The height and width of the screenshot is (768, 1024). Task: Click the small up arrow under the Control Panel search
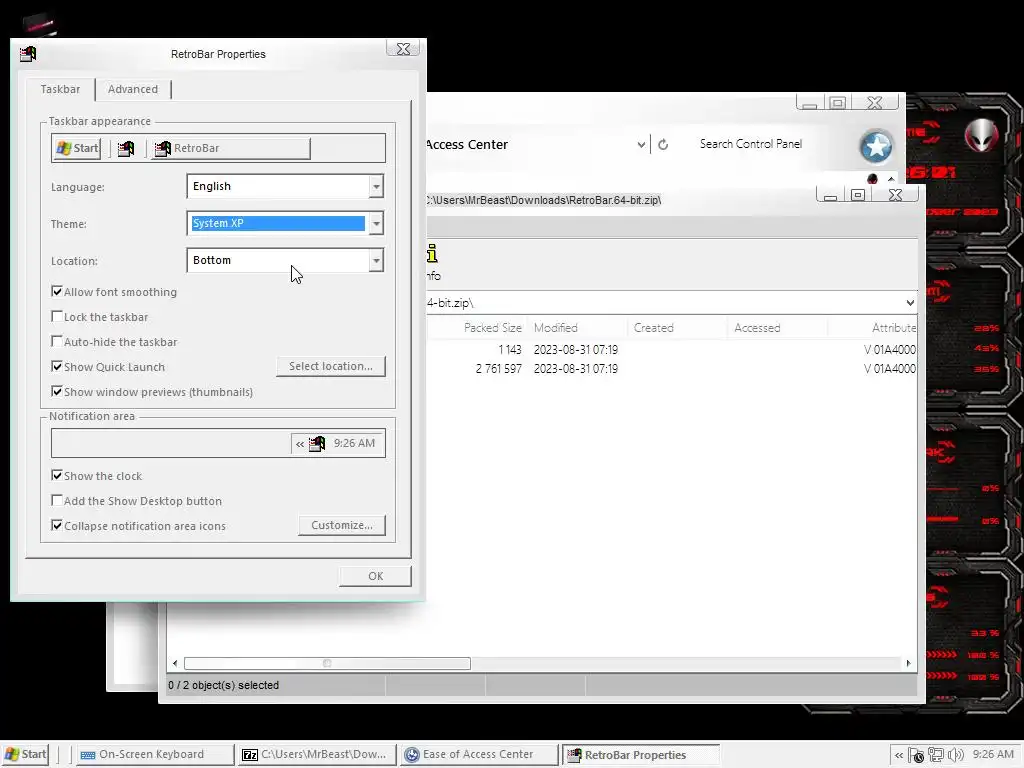coord(891,179)
